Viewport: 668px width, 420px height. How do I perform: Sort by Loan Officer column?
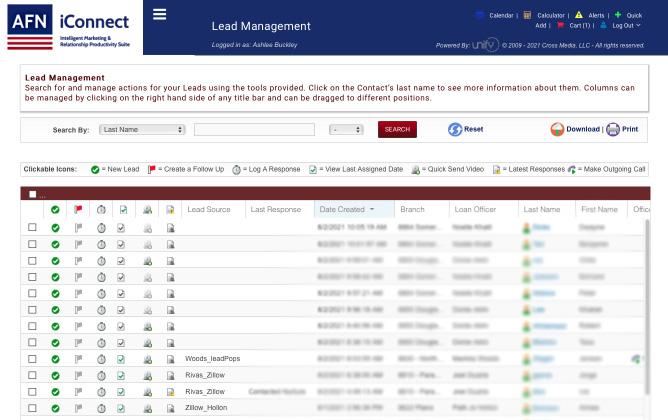click(x=475, y=210)
